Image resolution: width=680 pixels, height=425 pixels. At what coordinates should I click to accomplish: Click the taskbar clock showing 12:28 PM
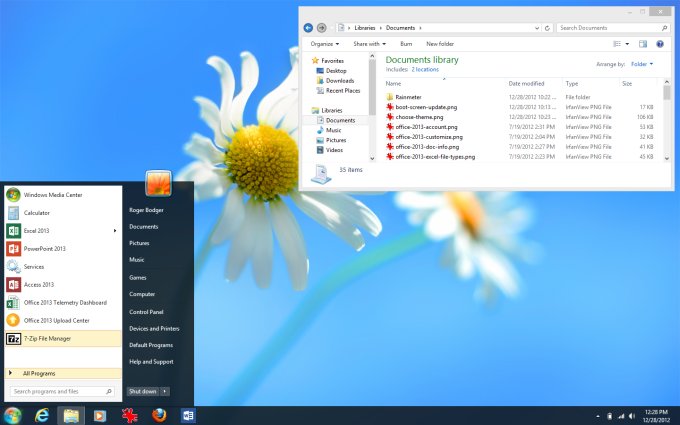(656, 416)
